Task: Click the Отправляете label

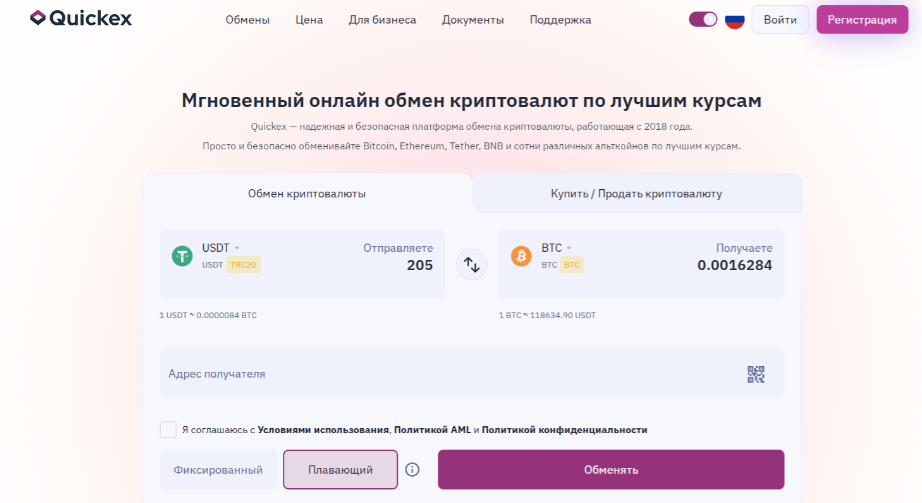Action: point(398,248)
